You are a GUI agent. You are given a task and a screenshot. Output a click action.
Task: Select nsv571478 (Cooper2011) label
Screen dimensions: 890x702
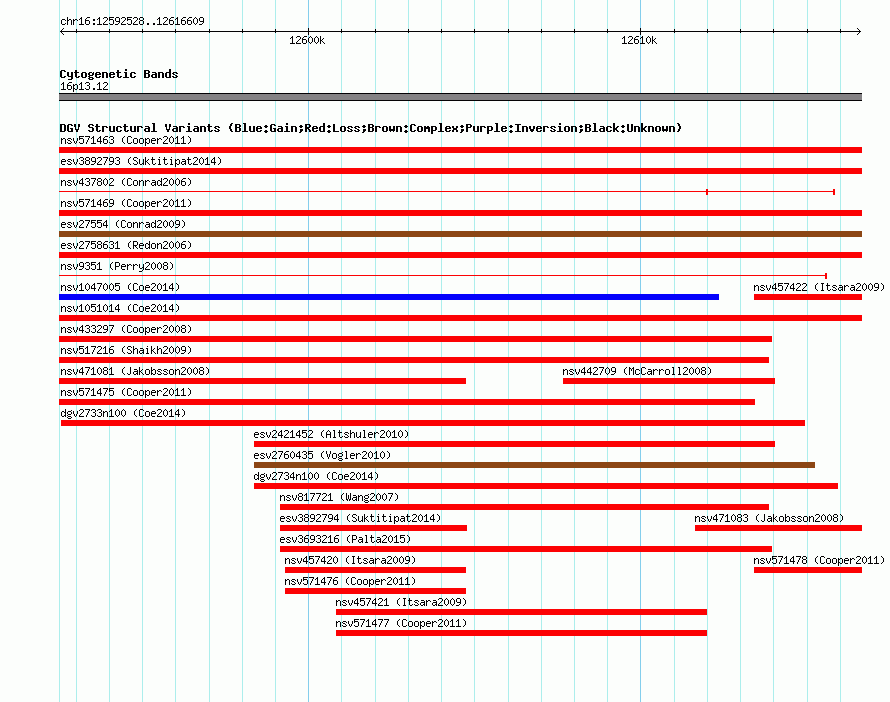819,560
